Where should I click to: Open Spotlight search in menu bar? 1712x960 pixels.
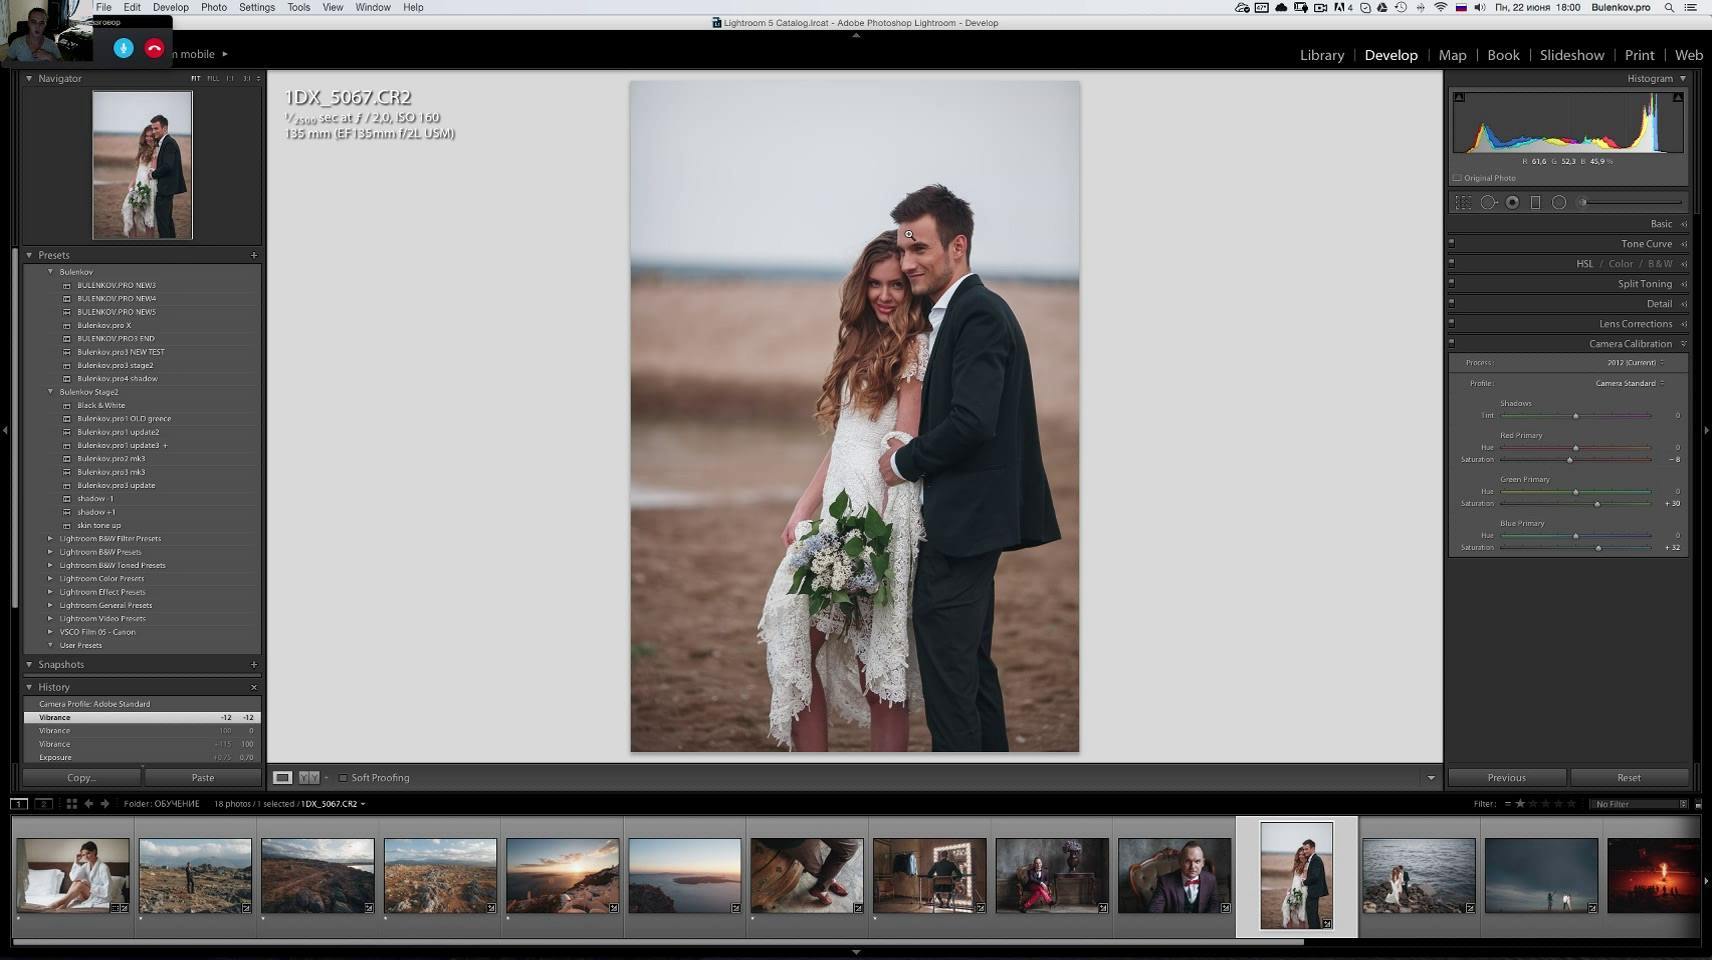click(1669, 7)
